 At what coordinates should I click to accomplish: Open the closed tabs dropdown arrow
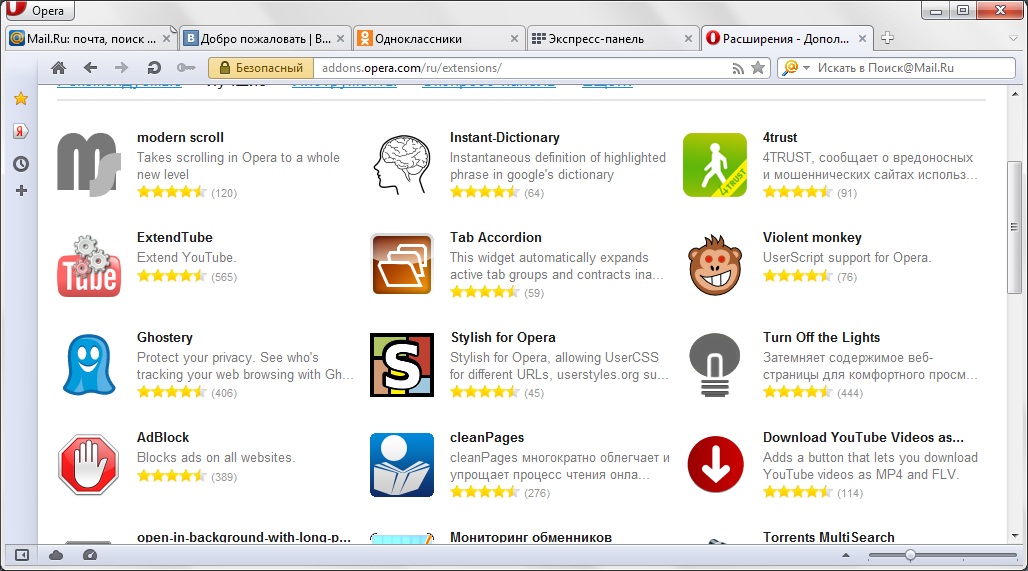coord(1014,39)
